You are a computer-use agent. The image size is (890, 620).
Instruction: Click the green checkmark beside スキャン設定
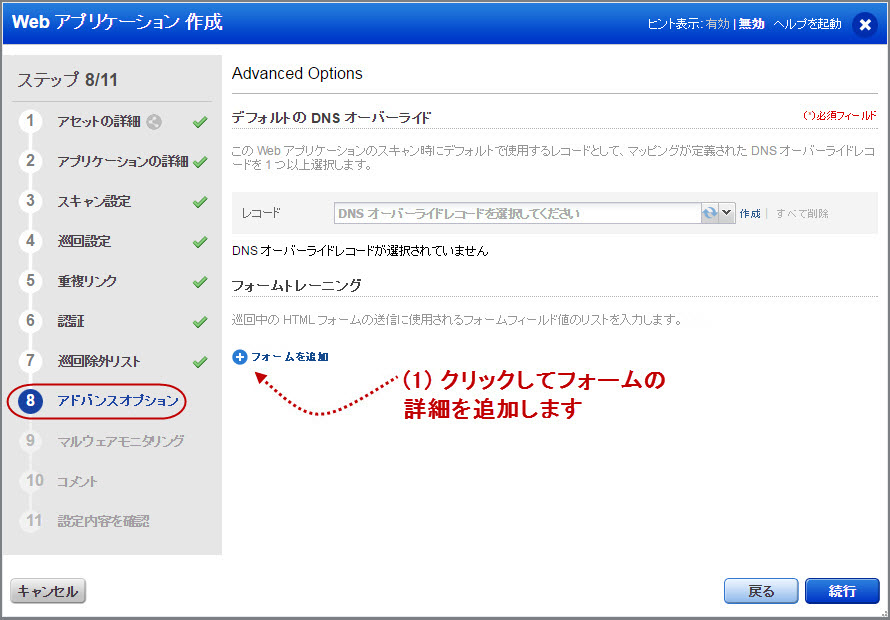(x=199, y=200)
